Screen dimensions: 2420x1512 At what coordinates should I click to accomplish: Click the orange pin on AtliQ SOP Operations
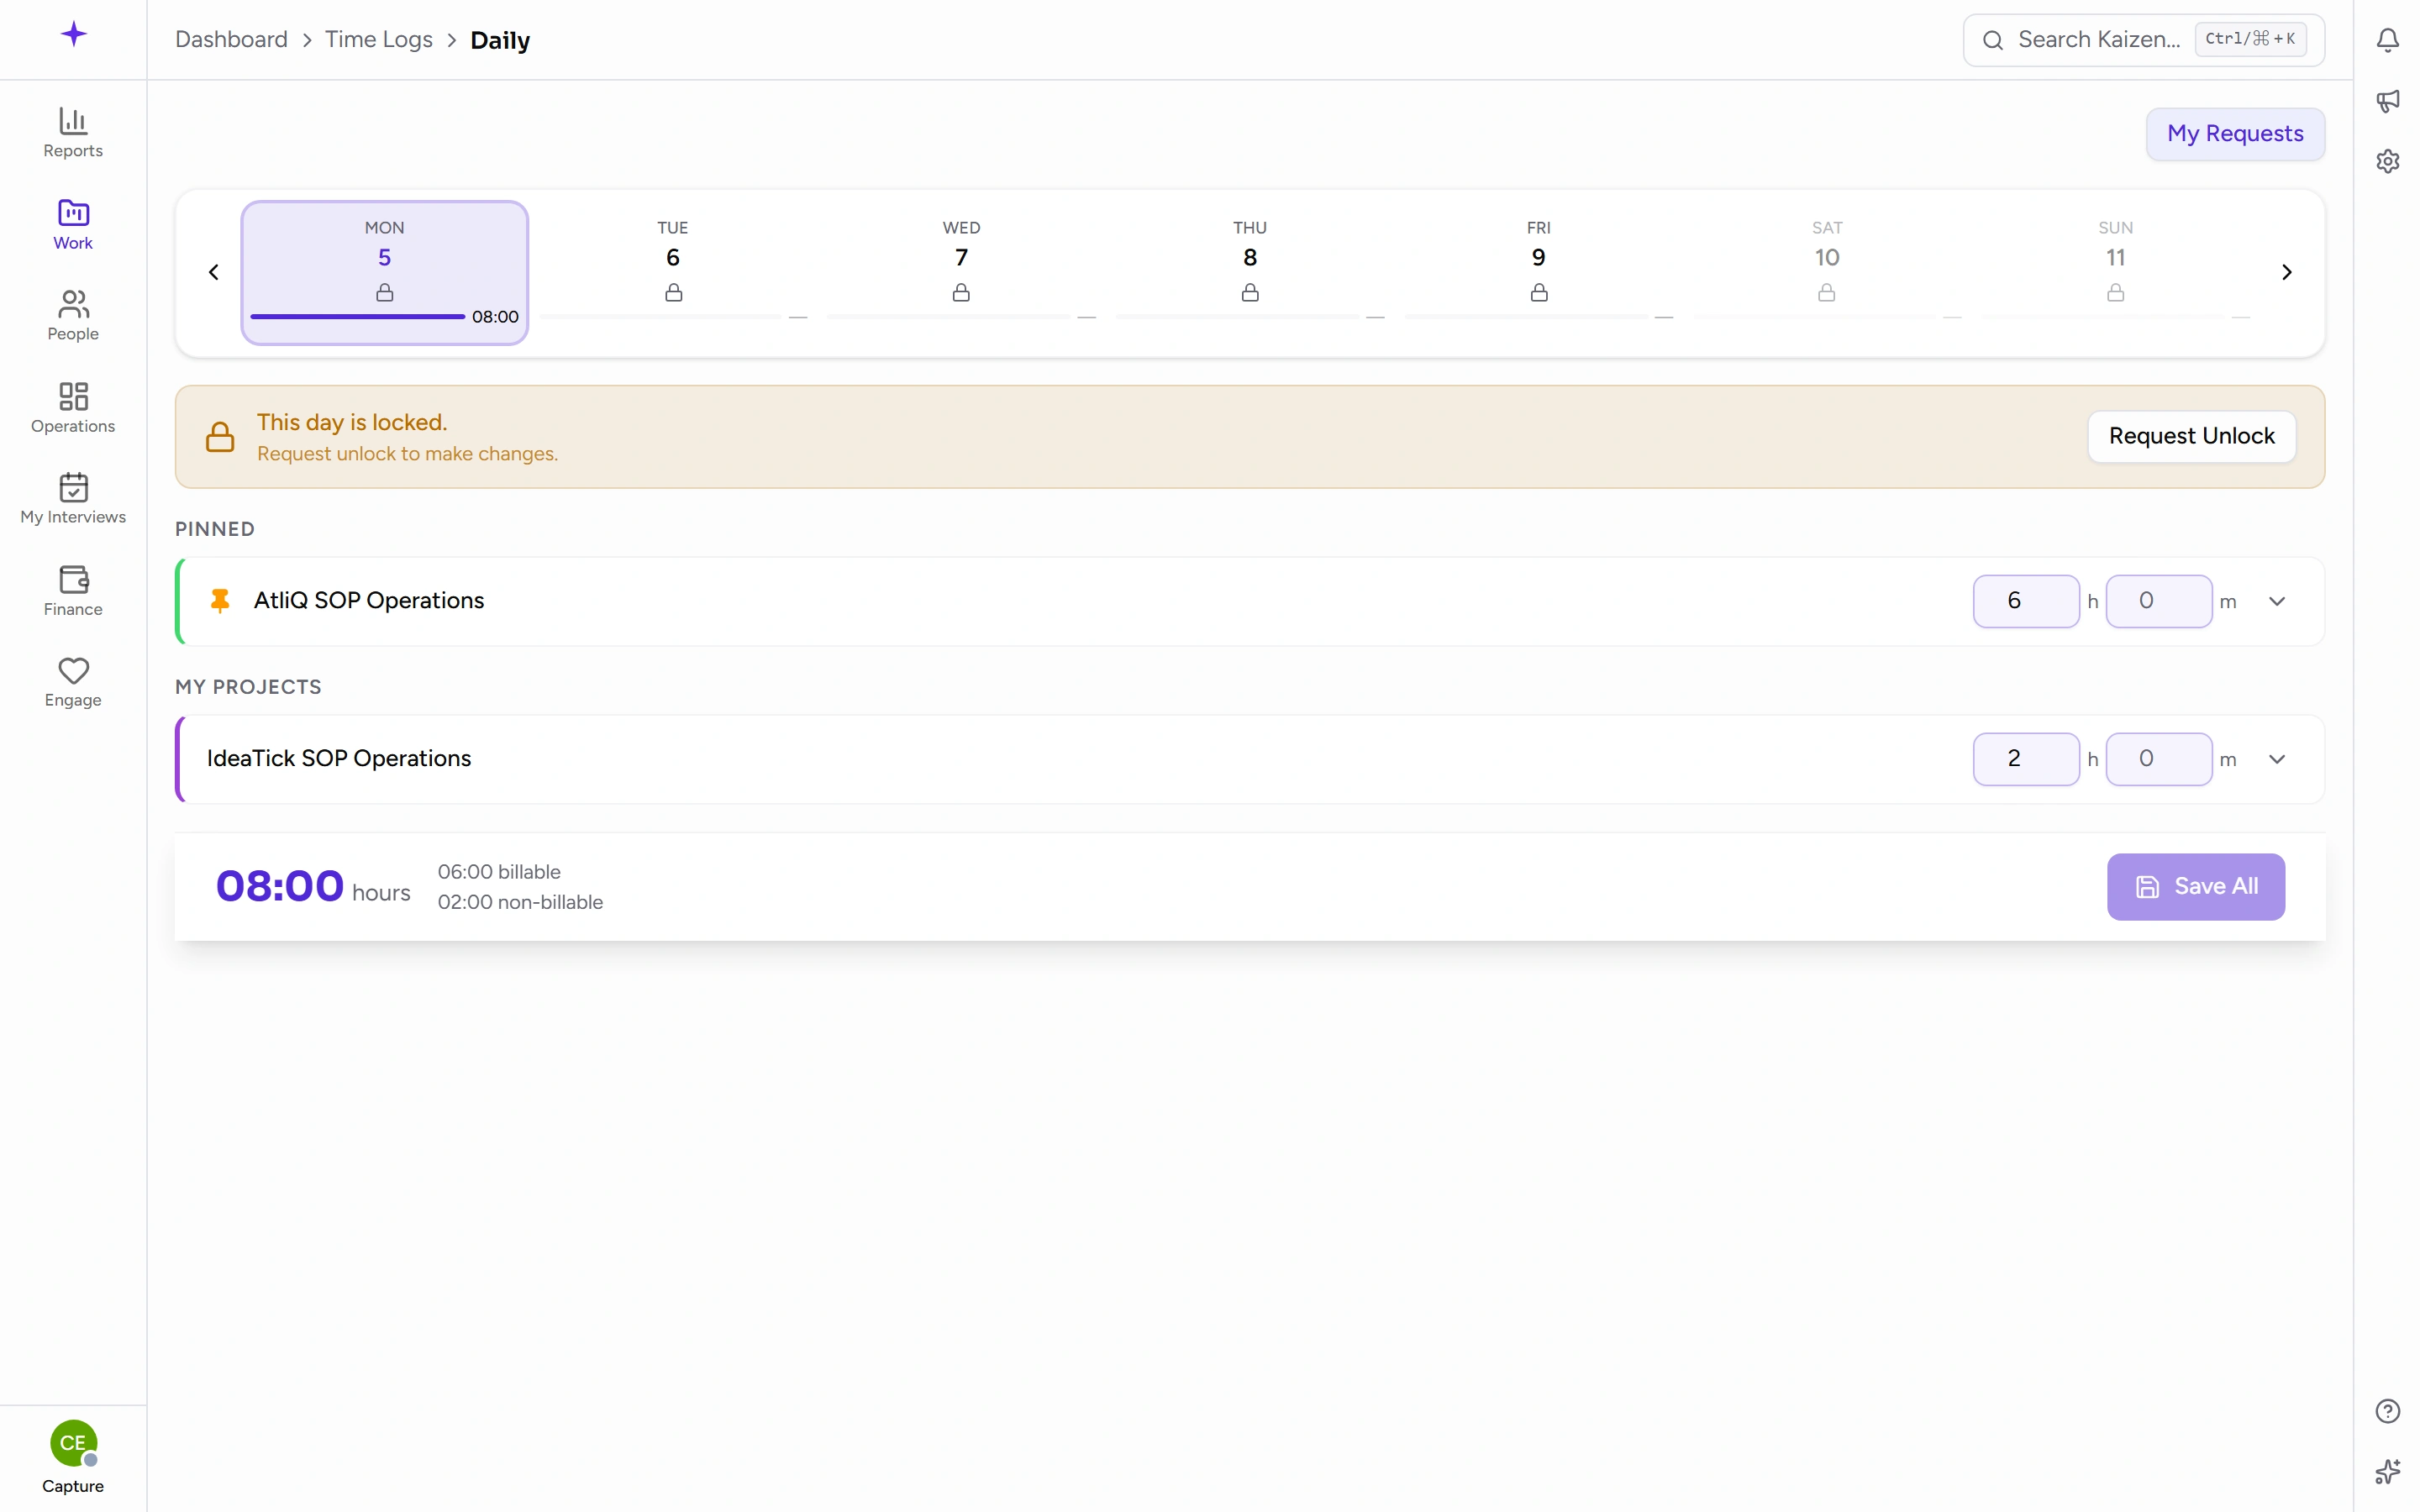pyautogui.click(x=220, y=600)
